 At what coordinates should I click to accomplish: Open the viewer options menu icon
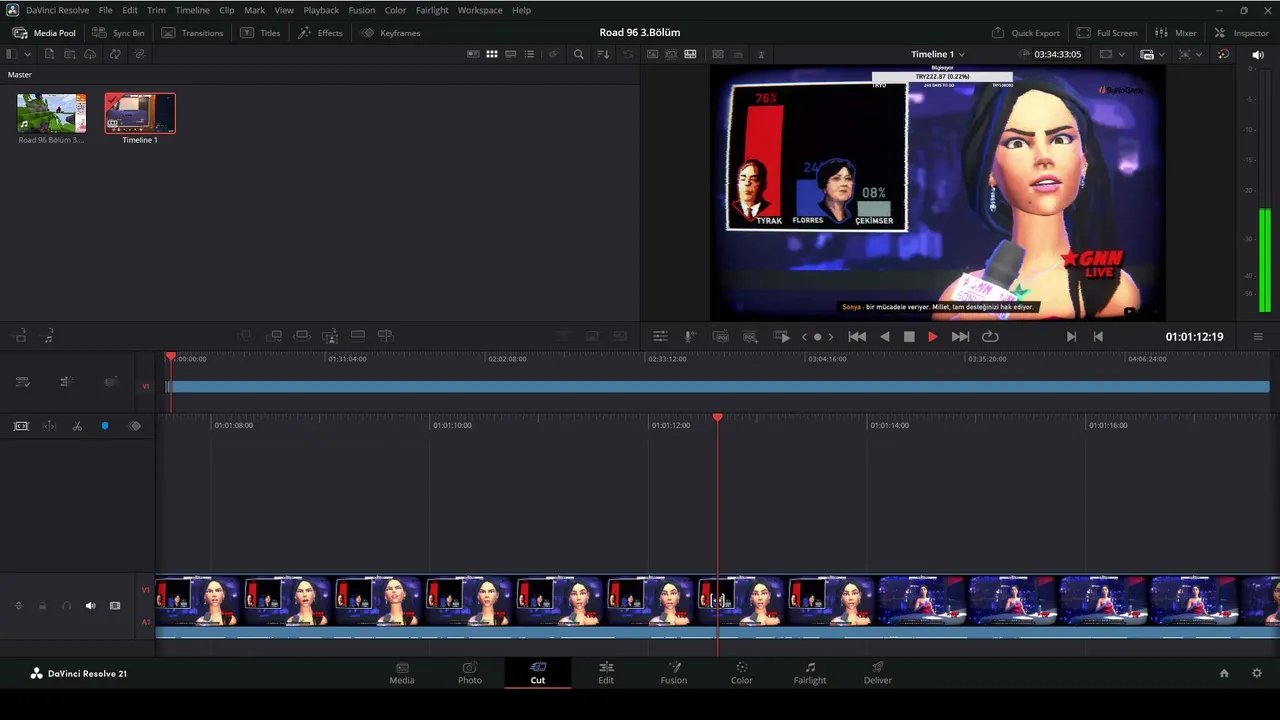(1258, 337)
